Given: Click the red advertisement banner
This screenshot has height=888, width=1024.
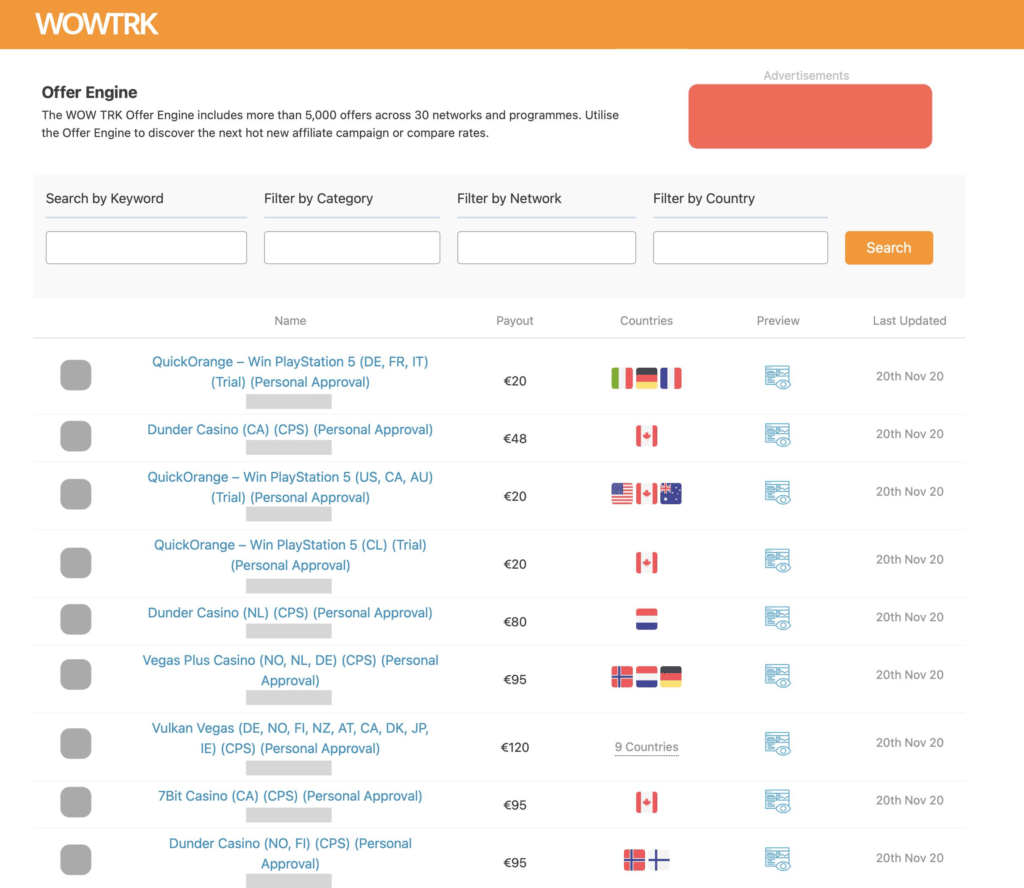Looking at the screenshot, I should point(810,116).
